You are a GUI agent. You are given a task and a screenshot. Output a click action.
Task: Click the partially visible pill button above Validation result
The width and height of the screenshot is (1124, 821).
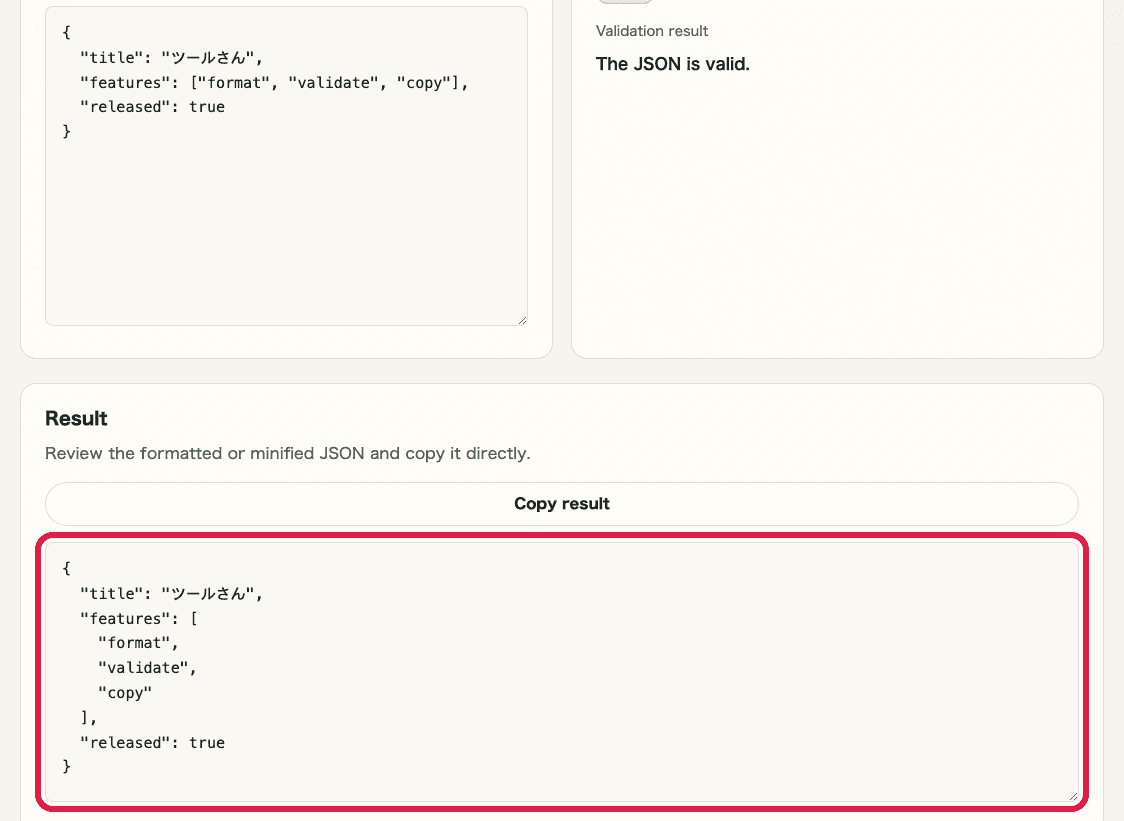click(x=625, y=3)
